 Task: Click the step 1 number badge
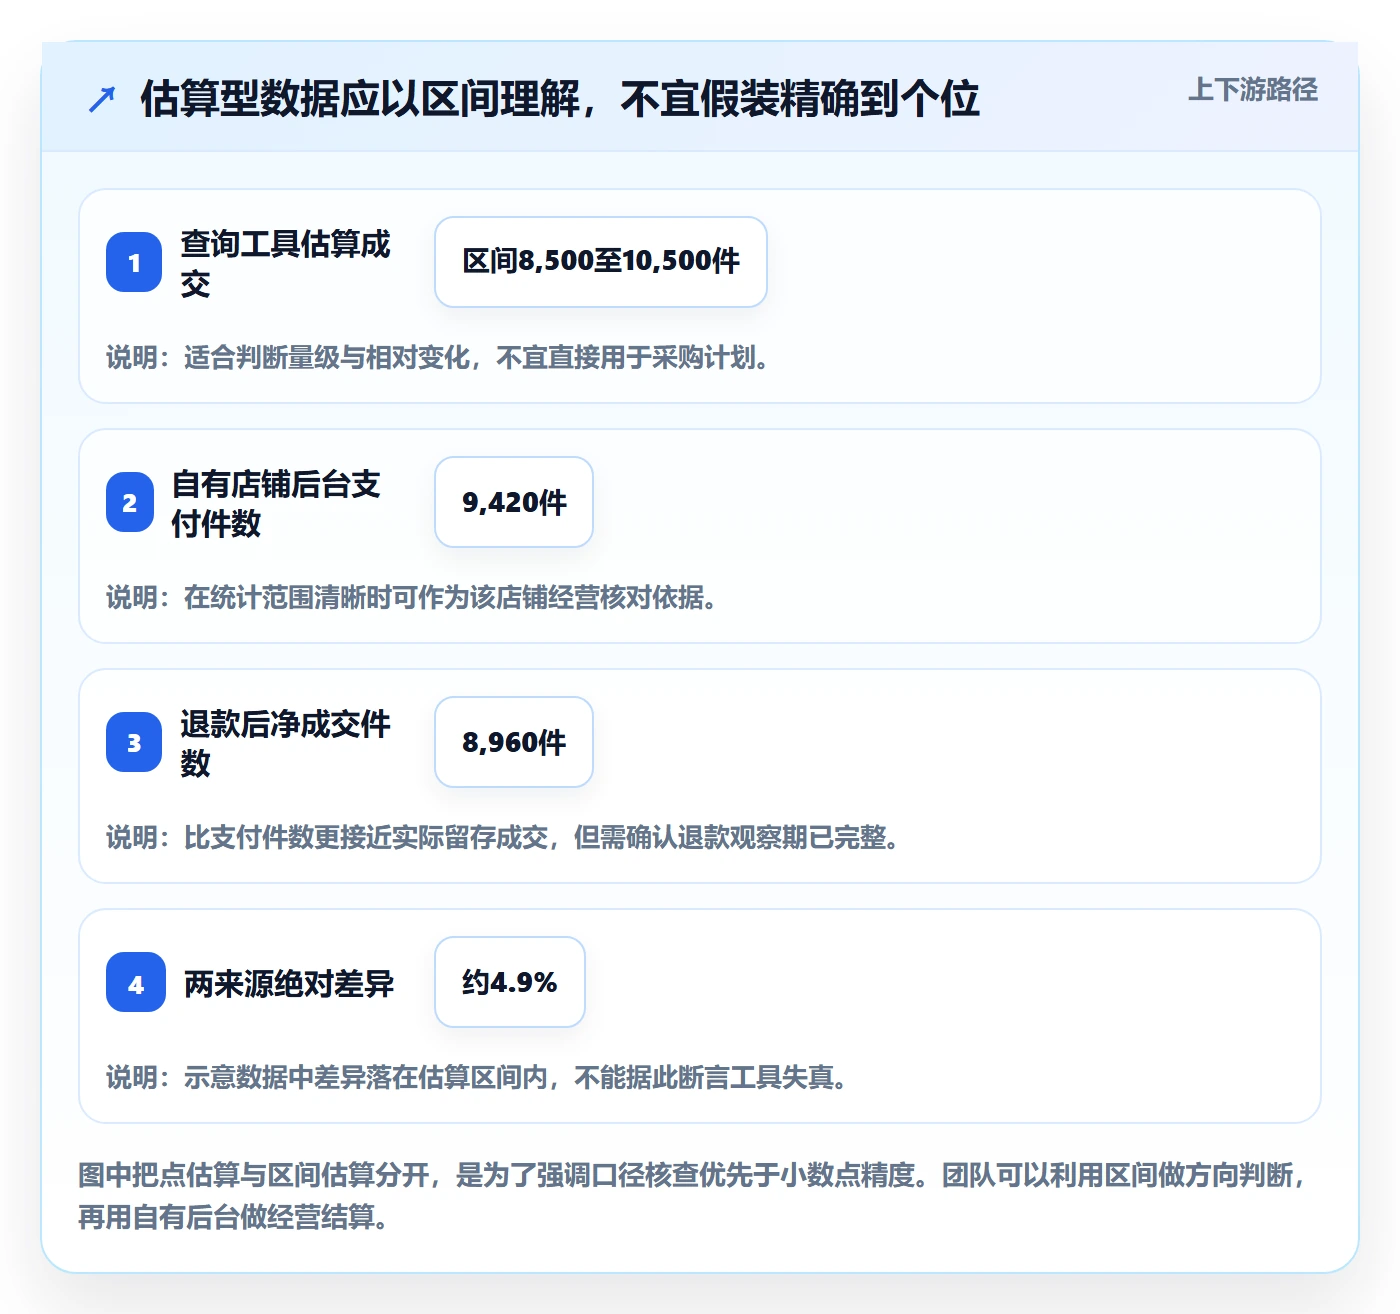[134, 262]
